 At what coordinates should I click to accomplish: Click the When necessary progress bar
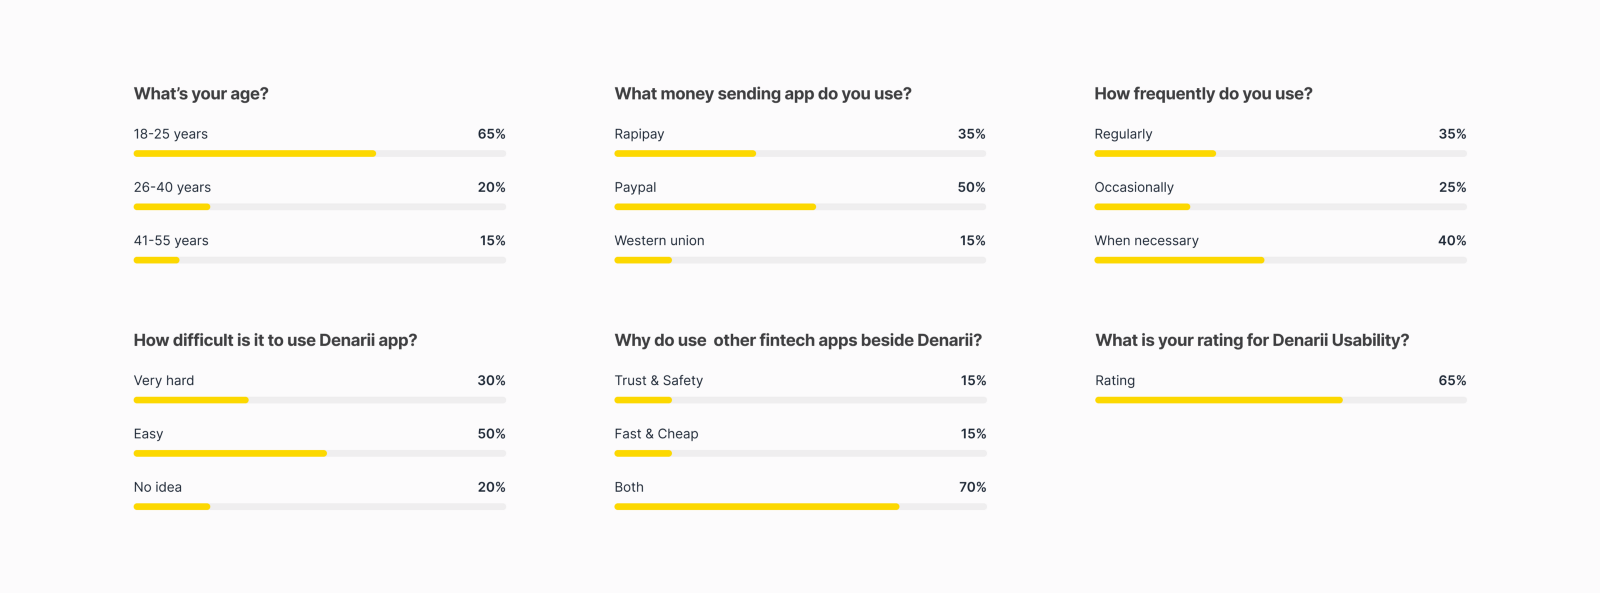[x=1280, y=260]
